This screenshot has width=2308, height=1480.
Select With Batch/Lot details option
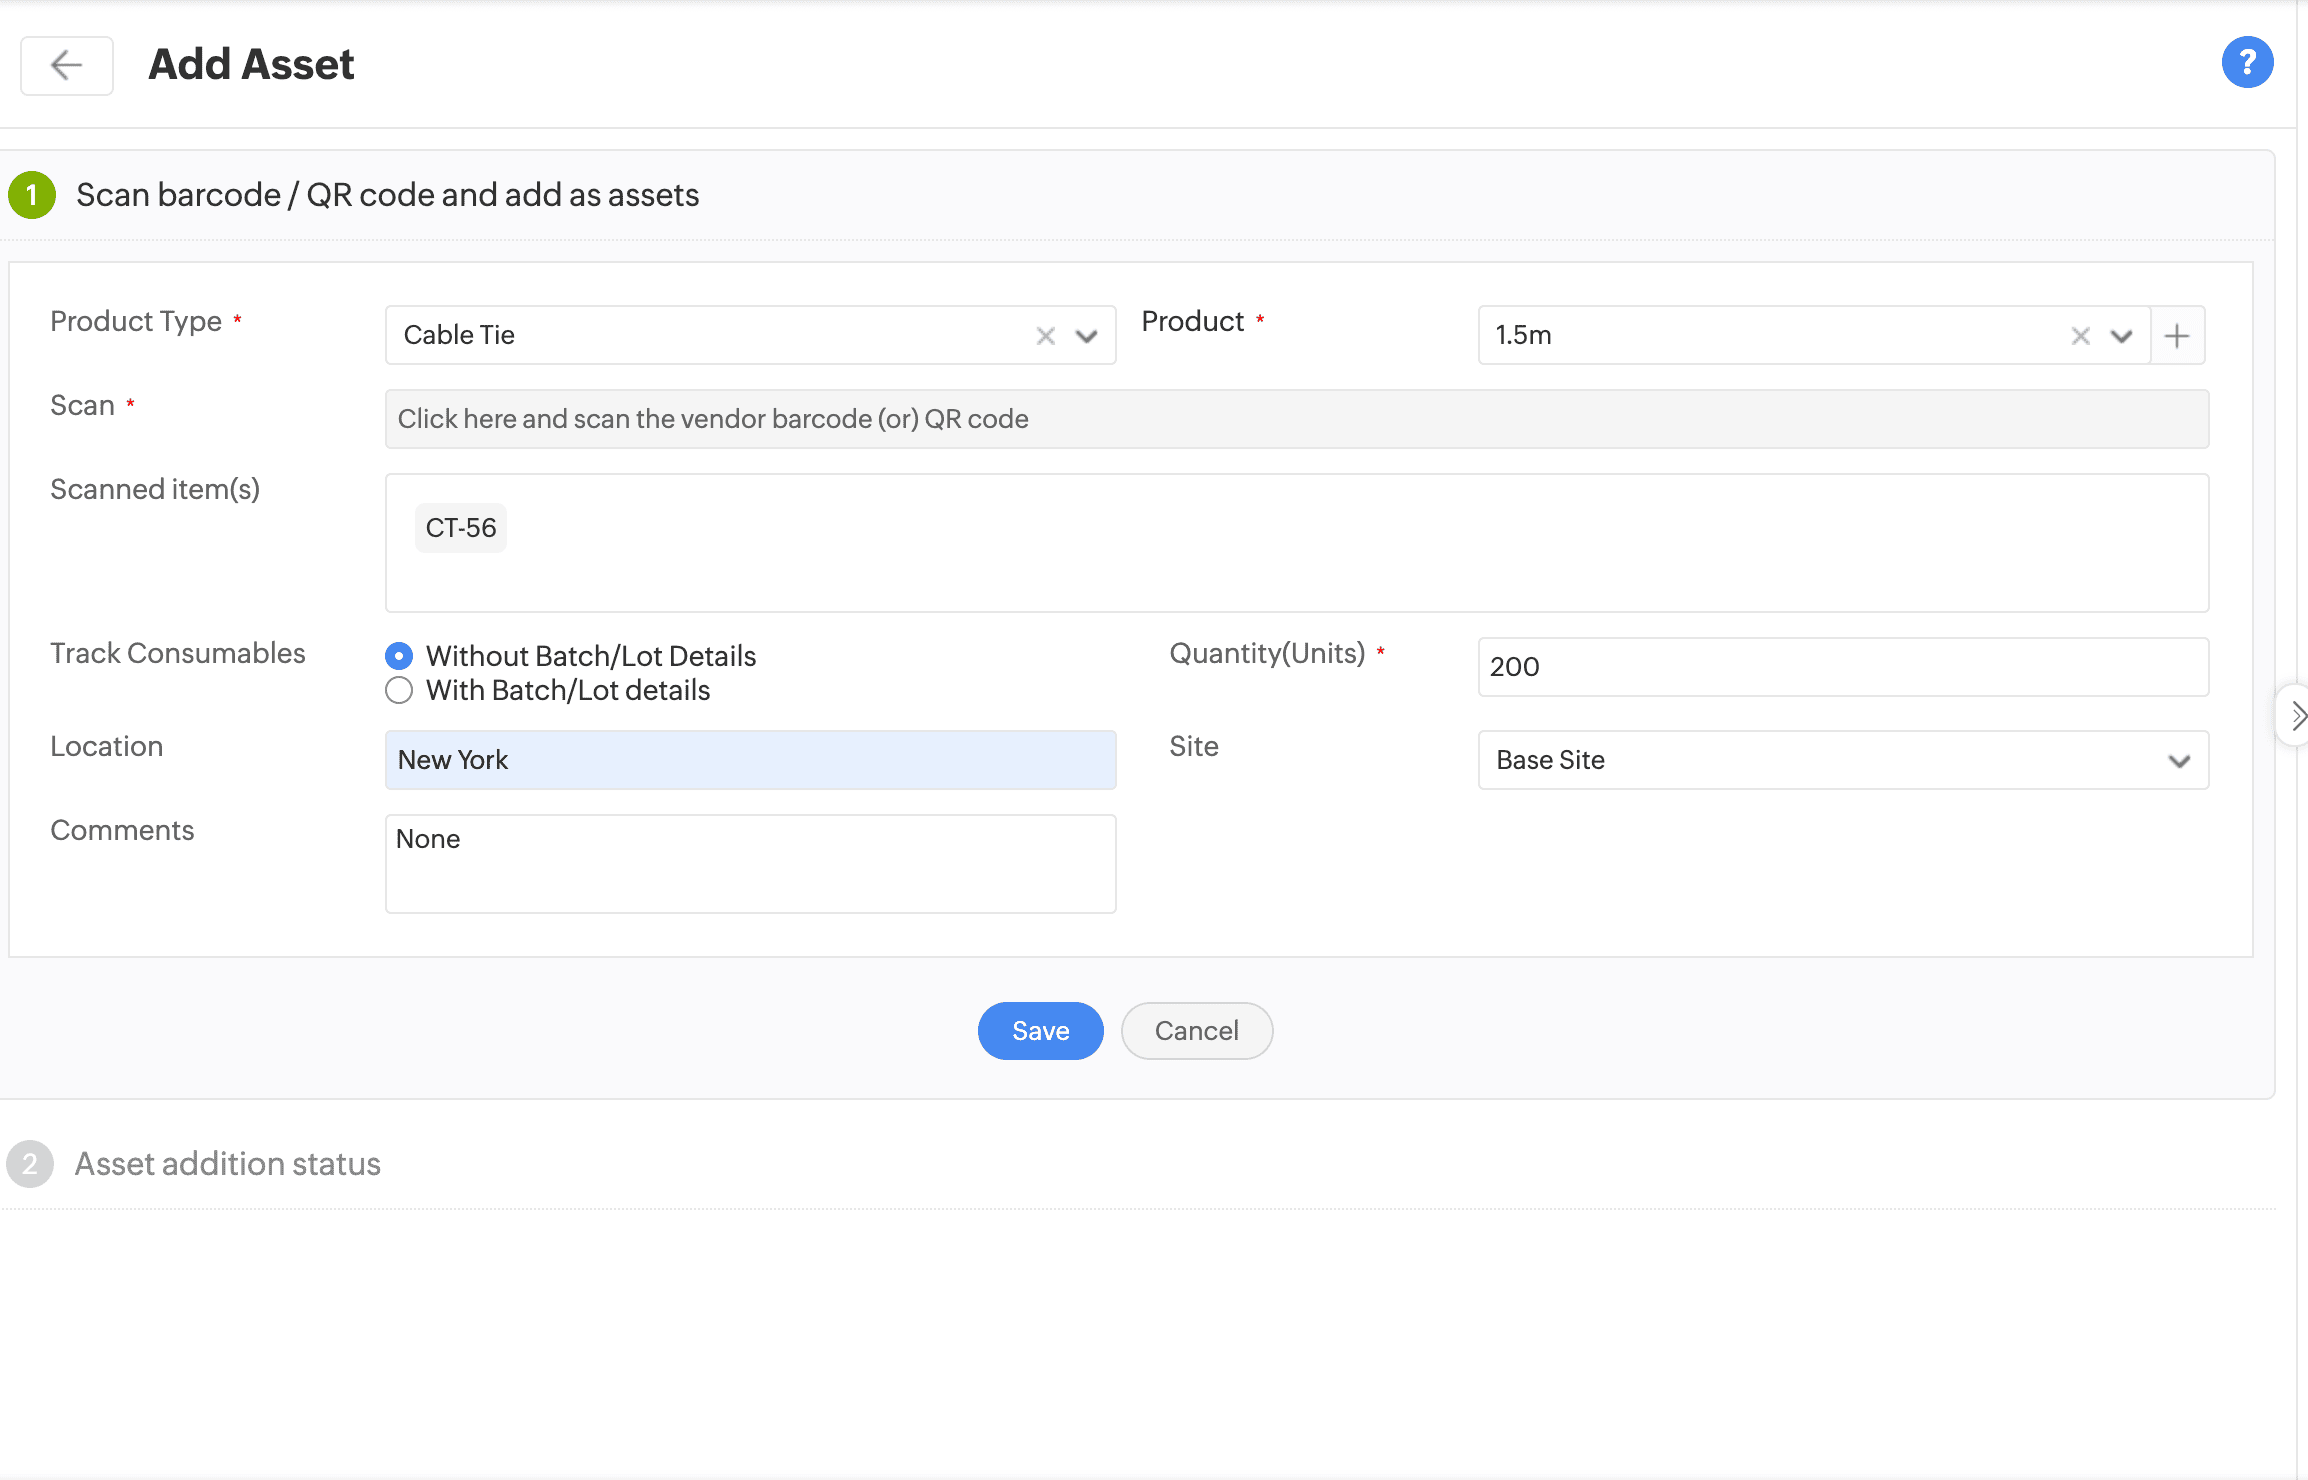399,690
